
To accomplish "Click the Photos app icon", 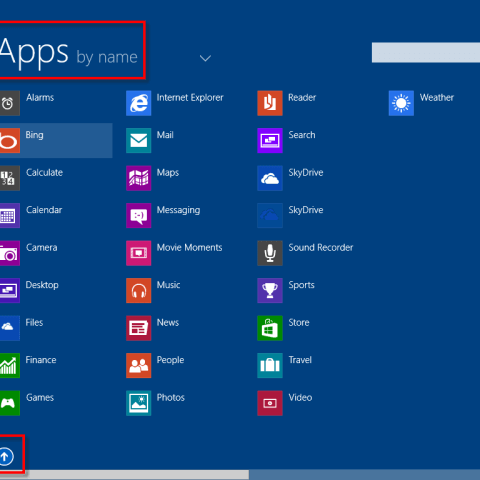I will (138, 403).
